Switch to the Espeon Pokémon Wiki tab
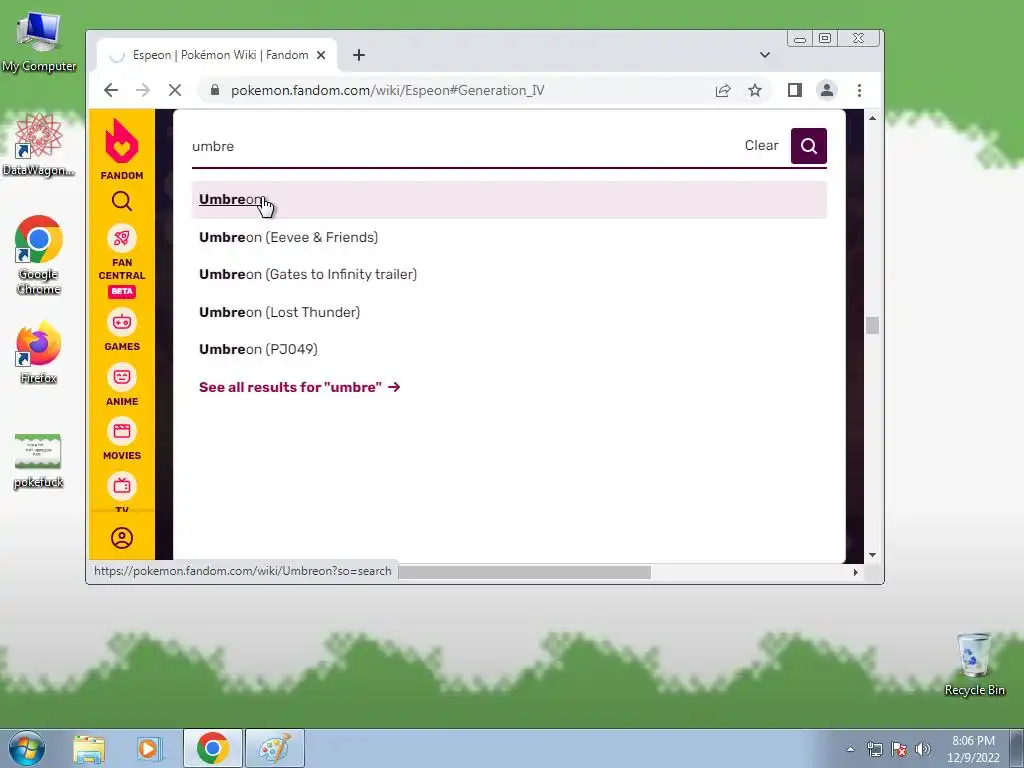 point(217,55)
